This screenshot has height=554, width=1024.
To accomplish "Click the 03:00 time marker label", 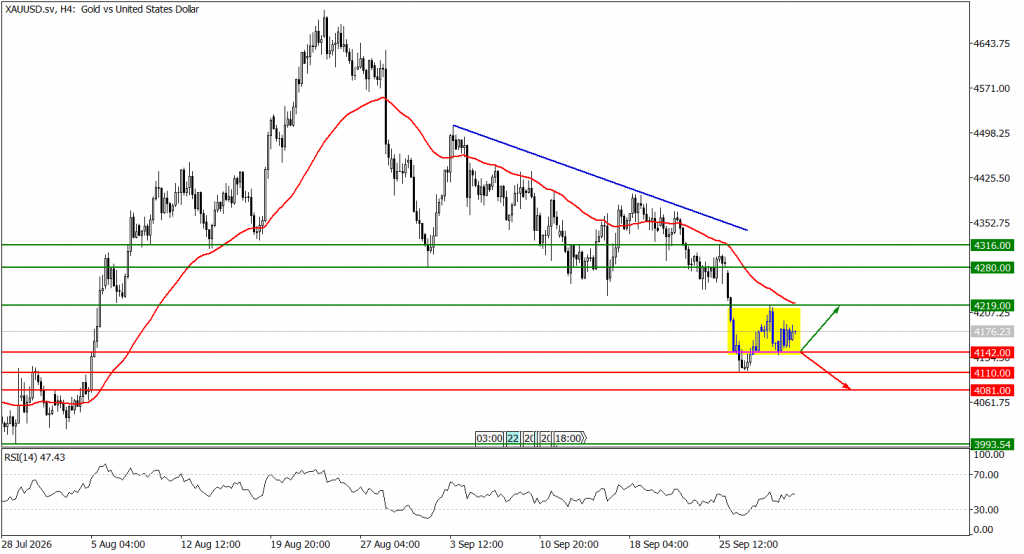I will coord(489,438).
